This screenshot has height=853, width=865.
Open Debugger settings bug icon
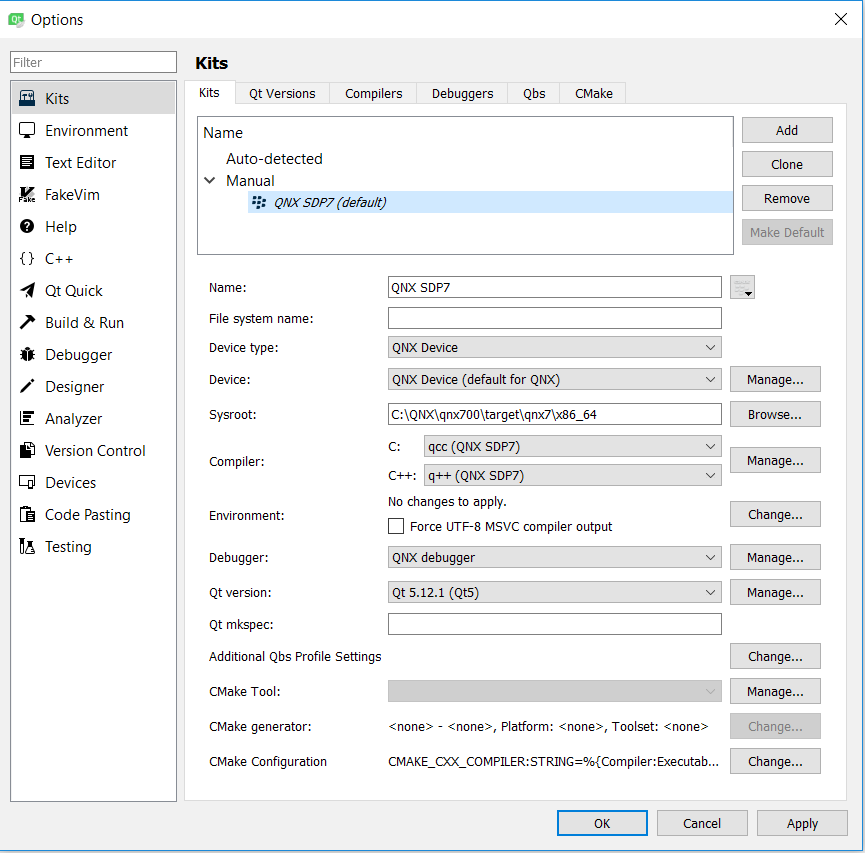(27, 354)
